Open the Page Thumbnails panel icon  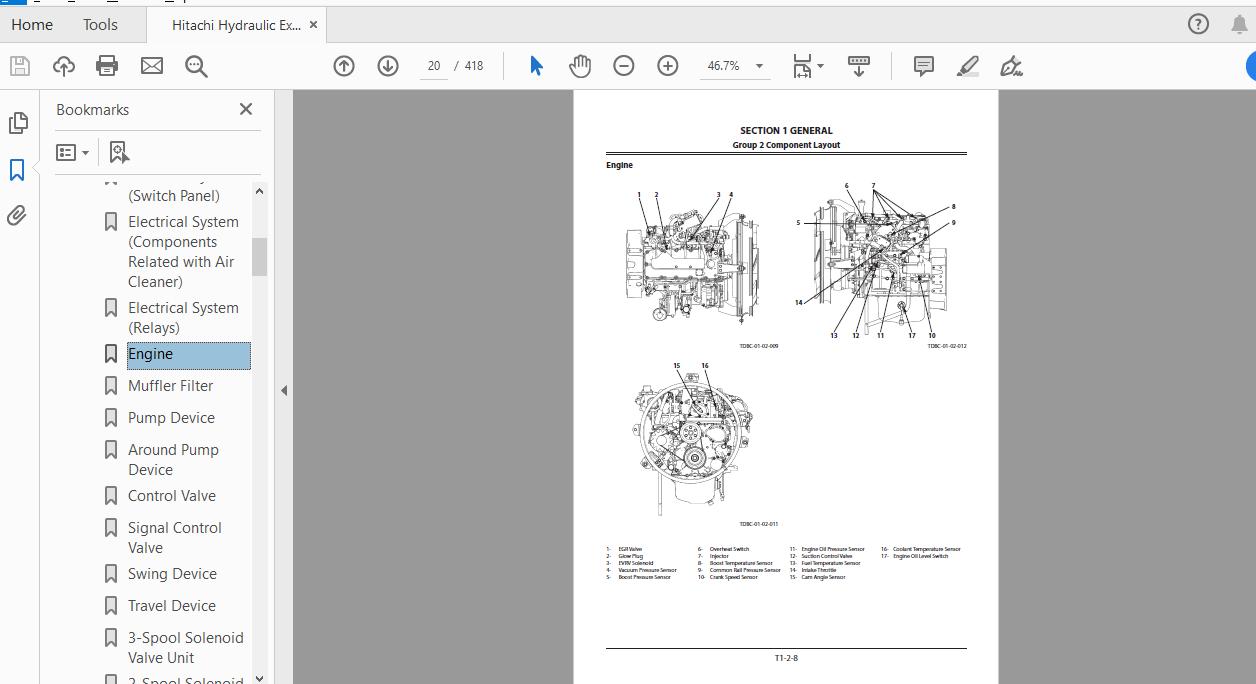(x=17, y=122)
